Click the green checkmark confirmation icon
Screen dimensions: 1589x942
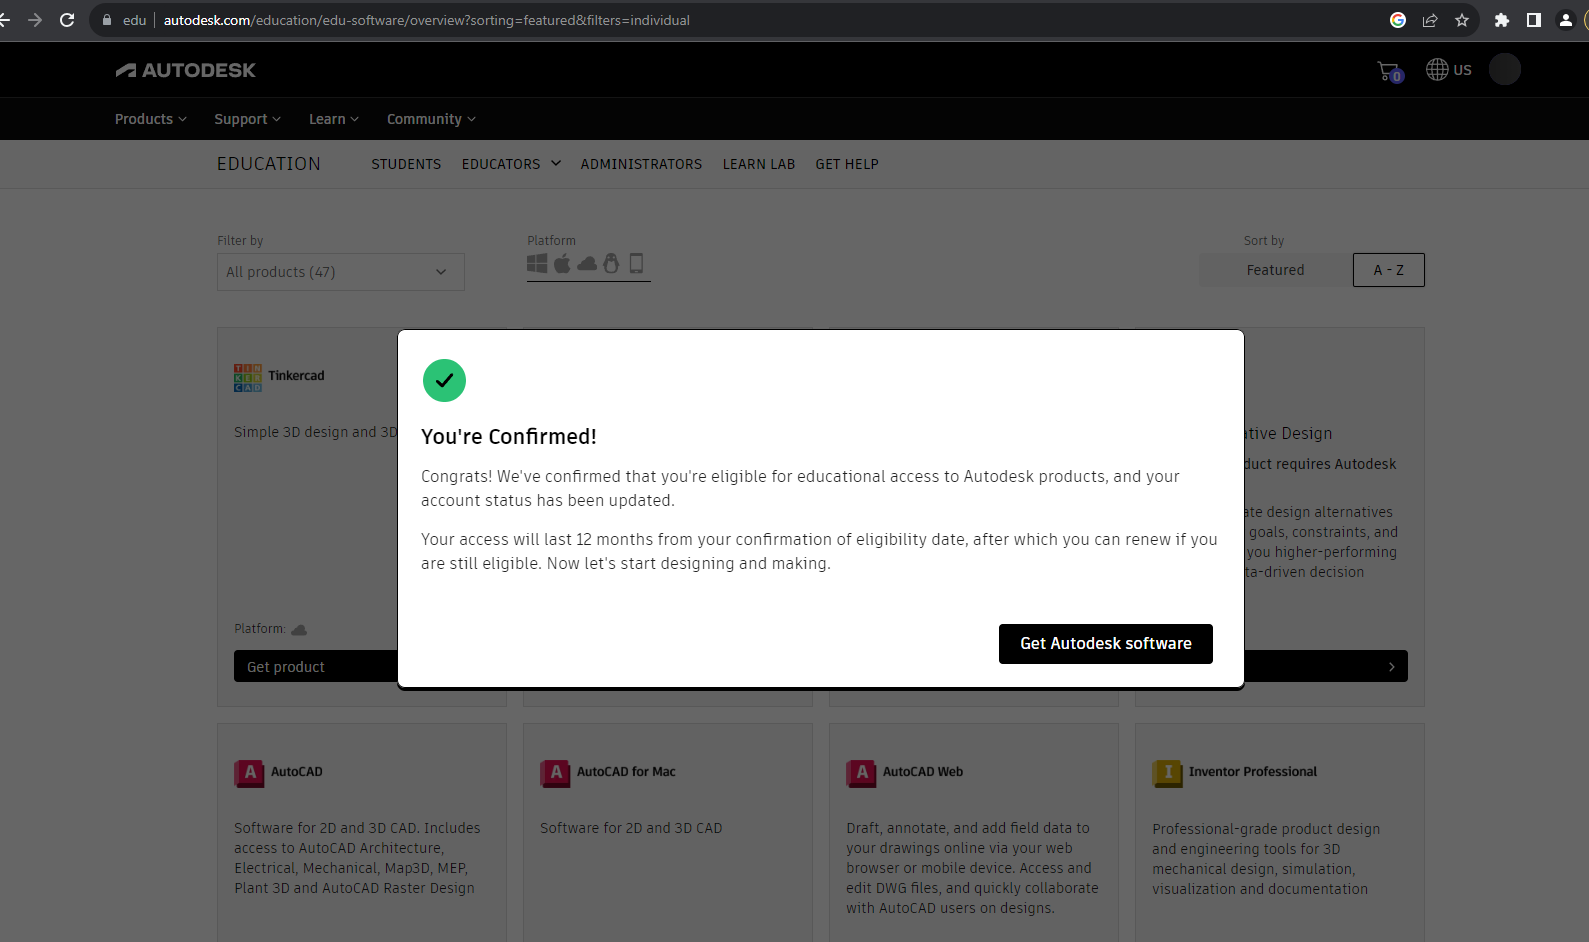point(444,380)
